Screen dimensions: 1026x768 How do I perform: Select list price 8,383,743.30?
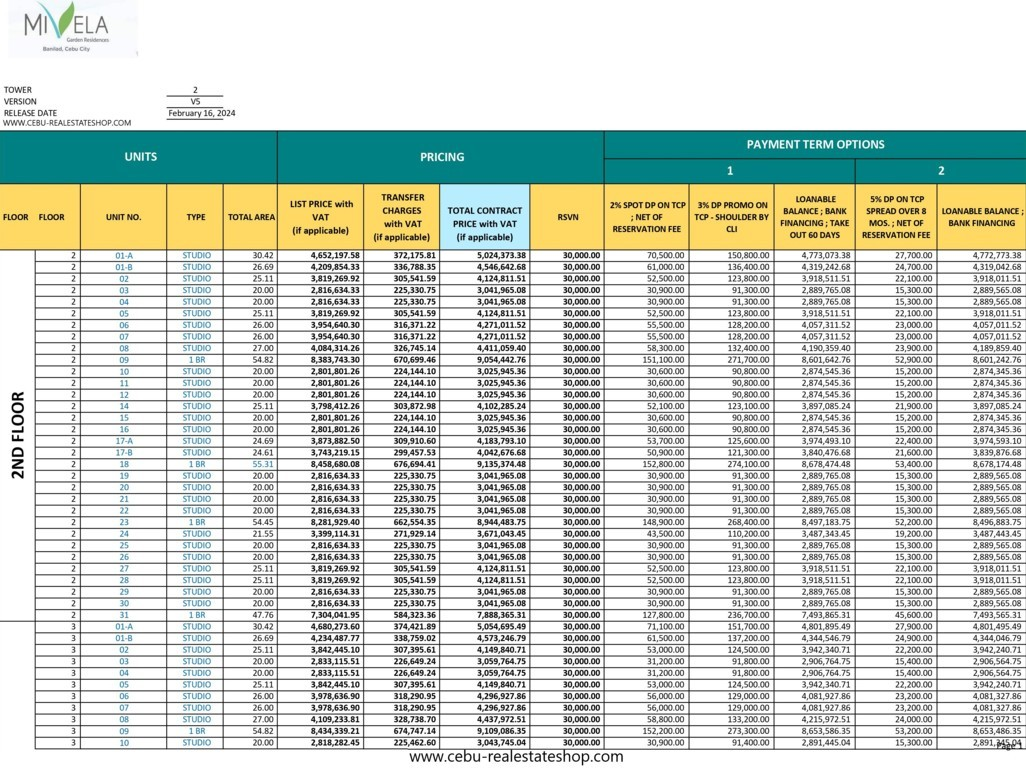coord(335,360)
